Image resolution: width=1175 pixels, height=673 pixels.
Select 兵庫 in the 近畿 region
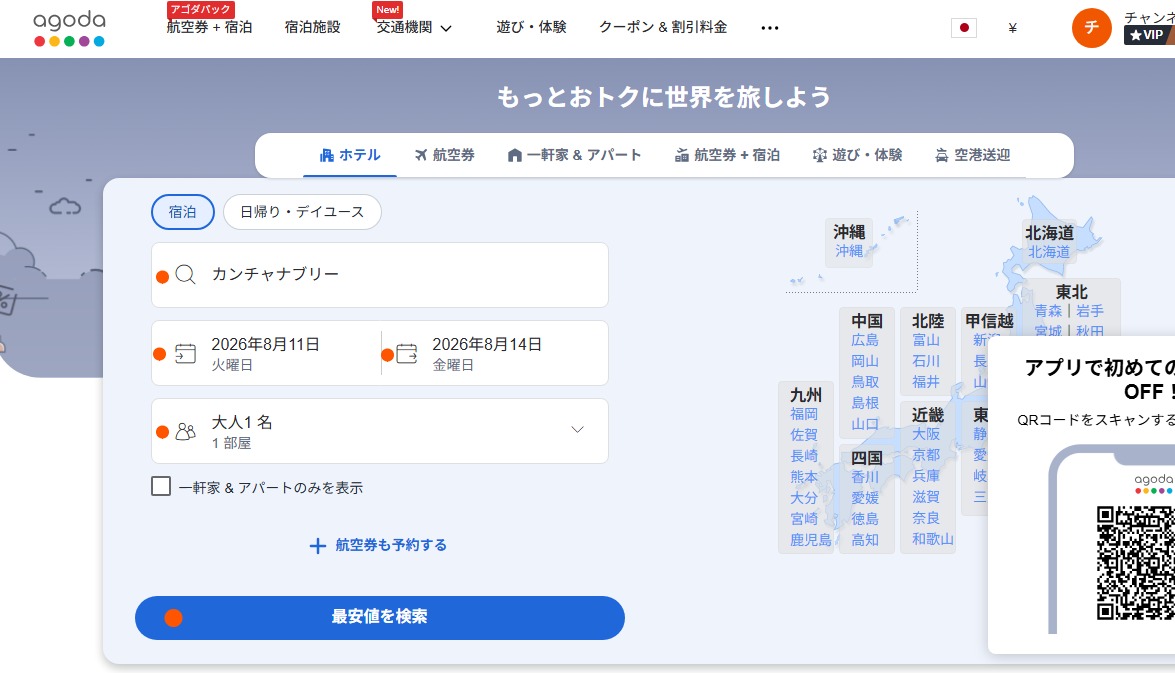tap(926, 476)
